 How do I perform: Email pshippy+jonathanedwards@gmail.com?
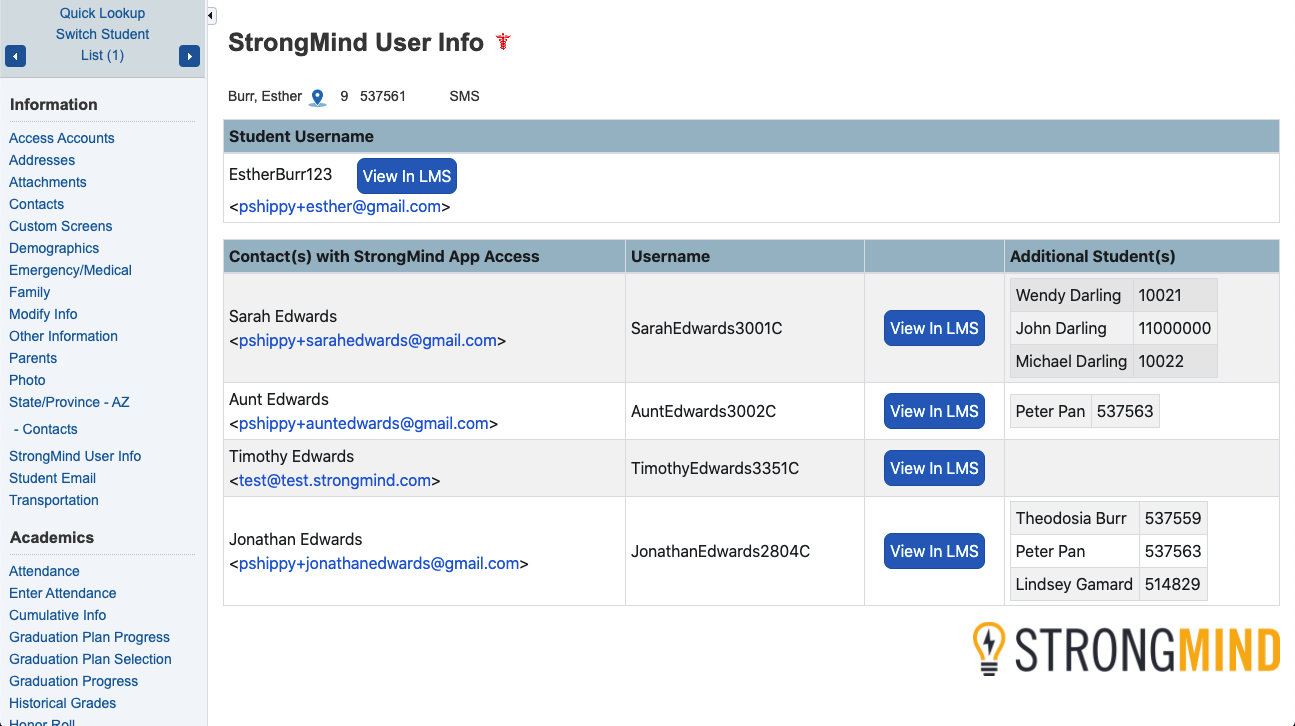379,564
